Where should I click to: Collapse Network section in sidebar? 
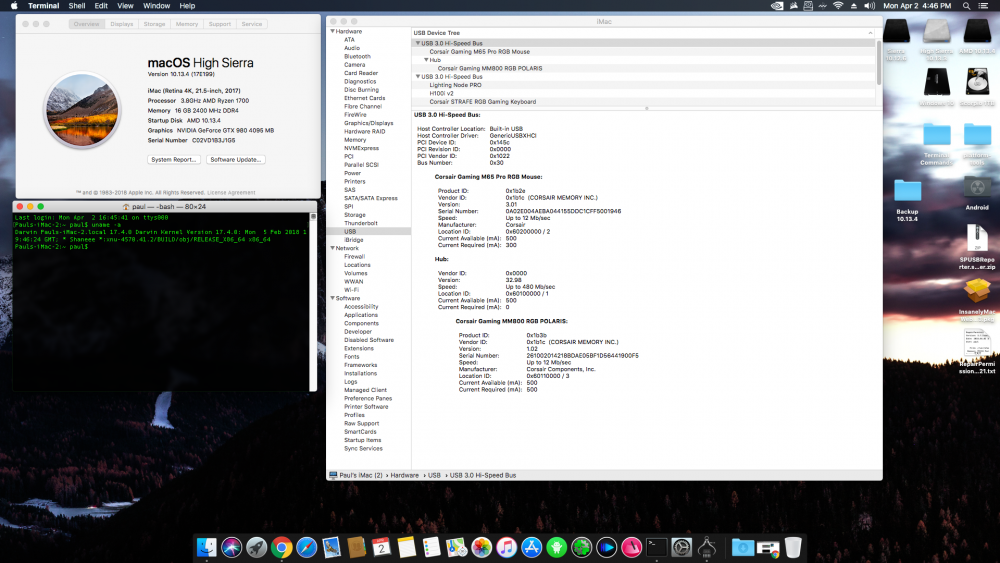pos(332,248)
